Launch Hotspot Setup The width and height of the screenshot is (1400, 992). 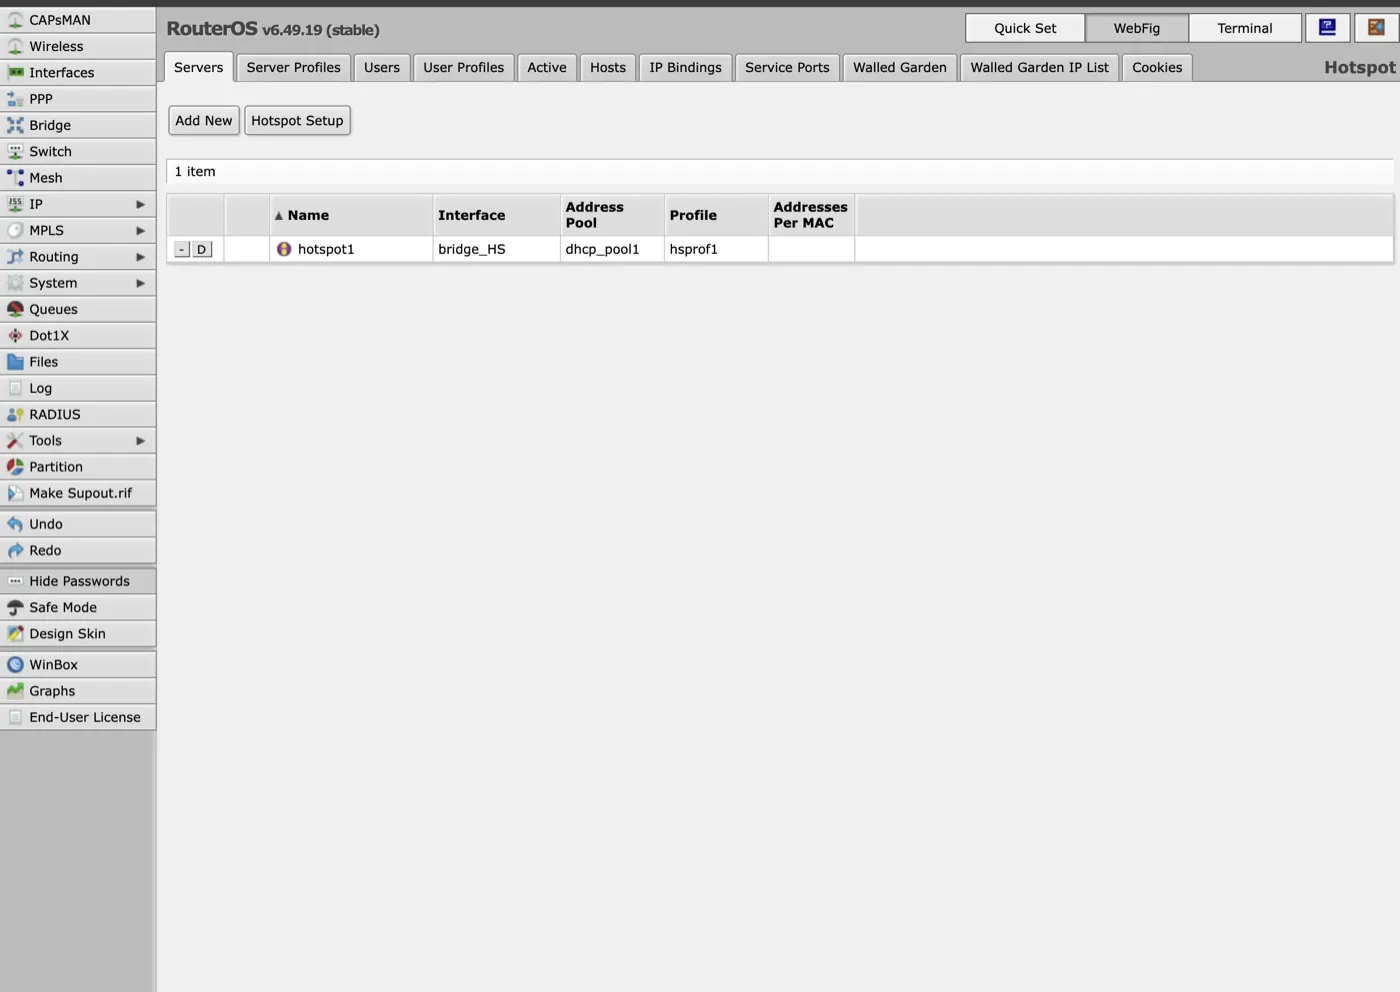point(297,120)
